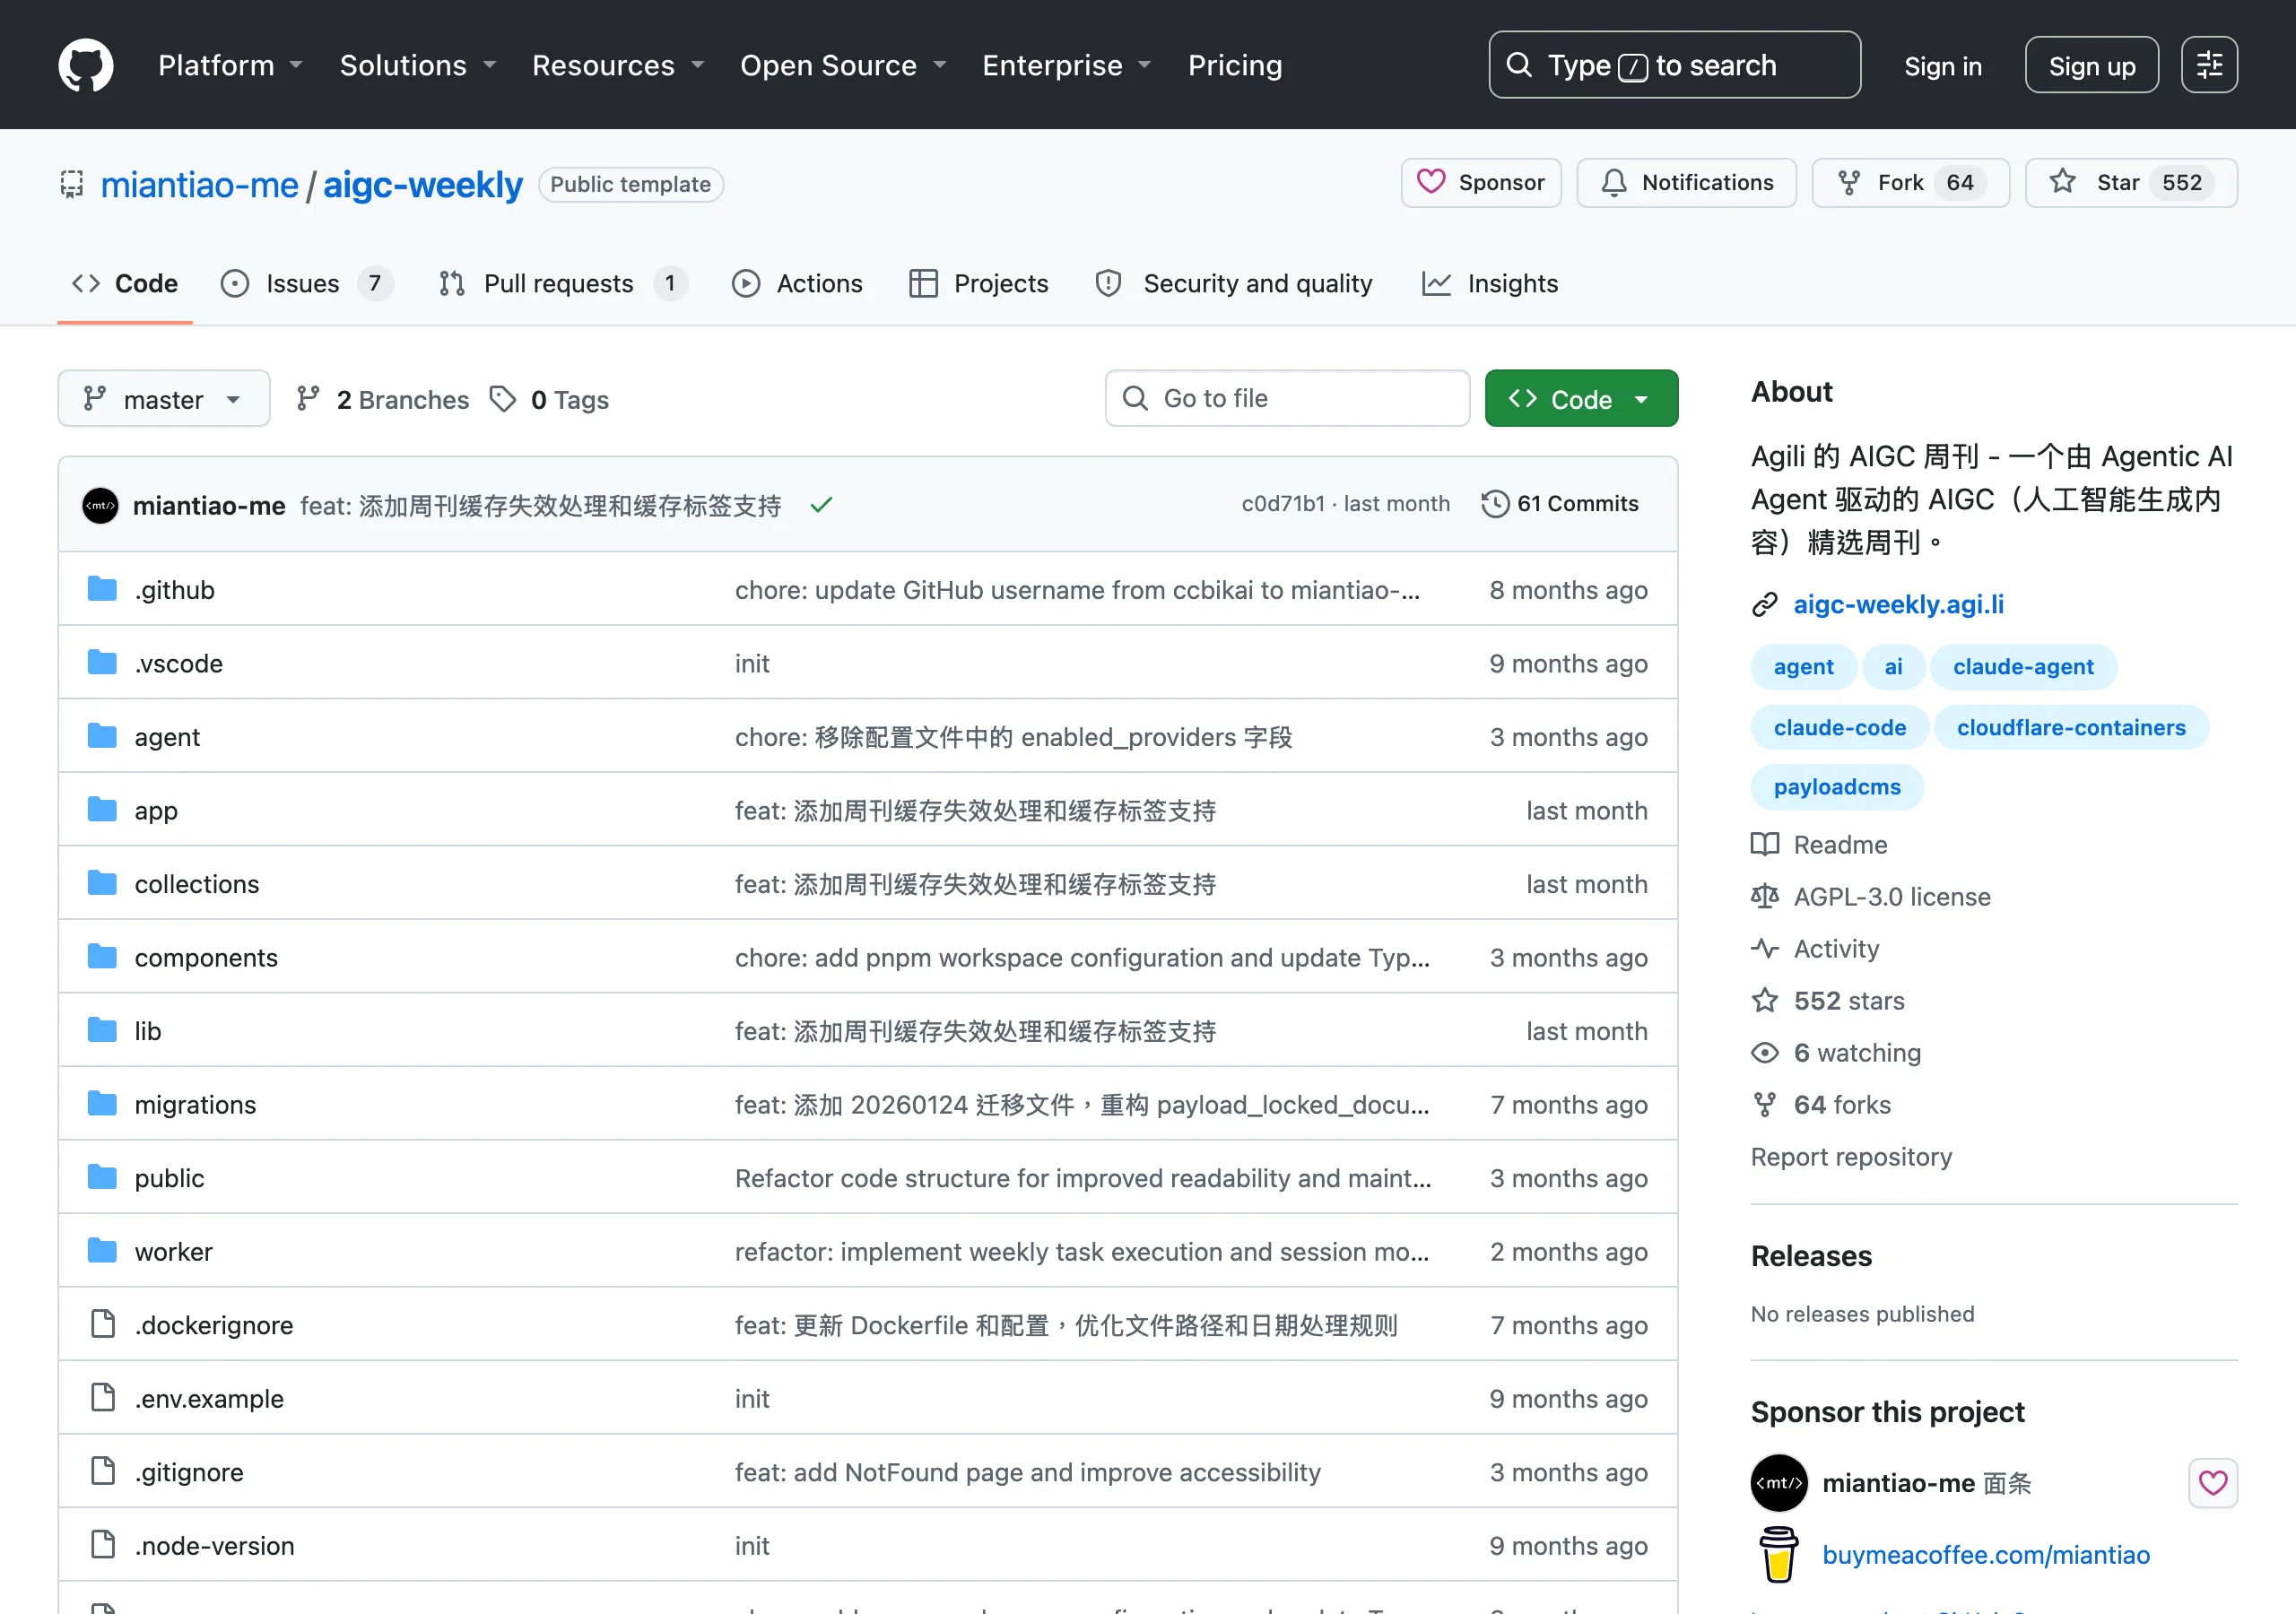Open the Pull requests tab

562,283
